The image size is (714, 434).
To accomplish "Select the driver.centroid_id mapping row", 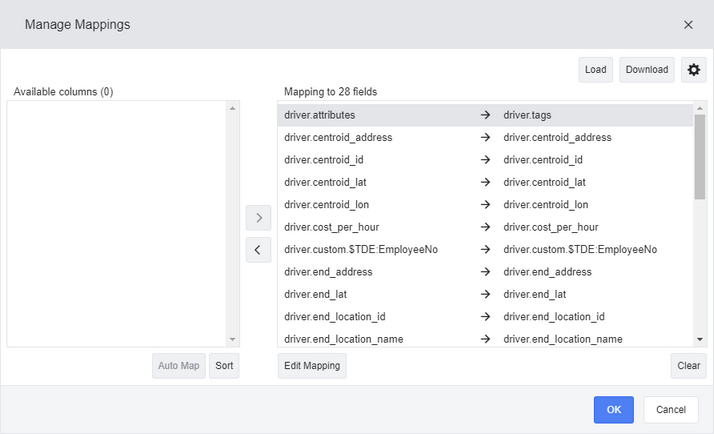I will pyautogui.click(x=485, y=160).
